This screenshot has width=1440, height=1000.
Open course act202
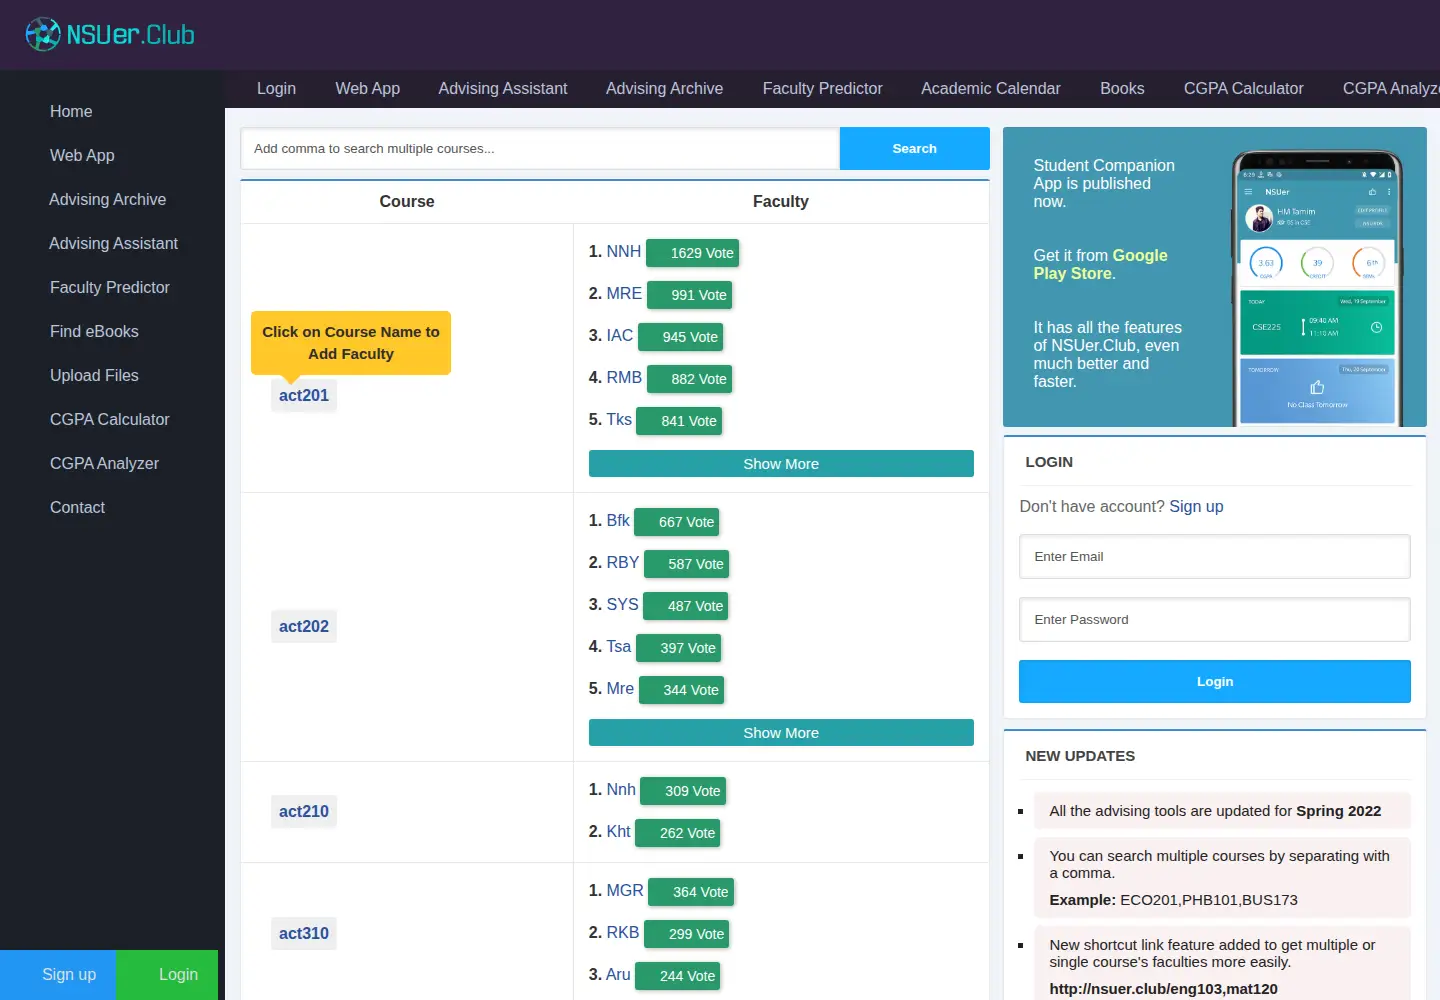(x=304, y=626)
